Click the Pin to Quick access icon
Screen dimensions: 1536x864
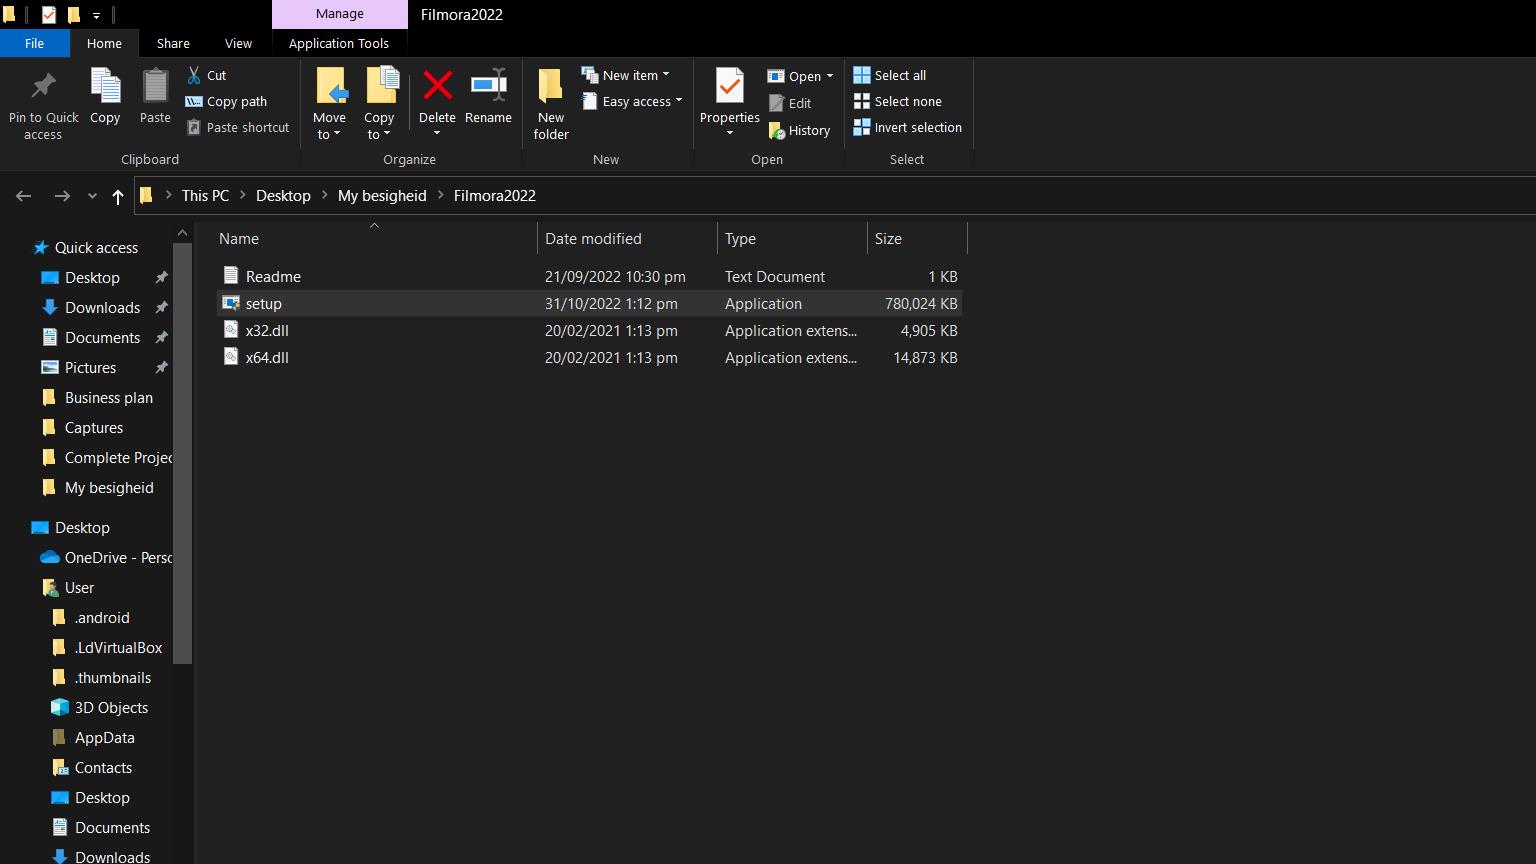[x=43, y=88]
